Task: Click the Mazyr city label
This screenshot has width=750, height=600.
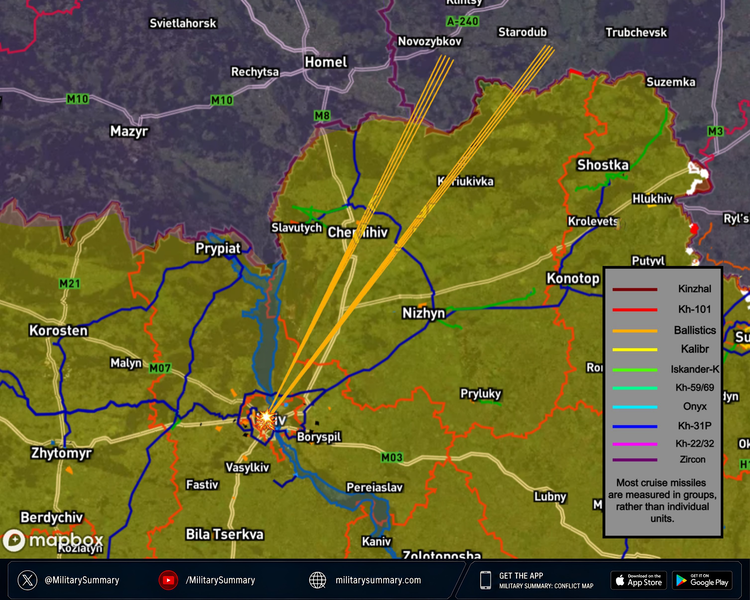Action: click(x=129, y=131)
